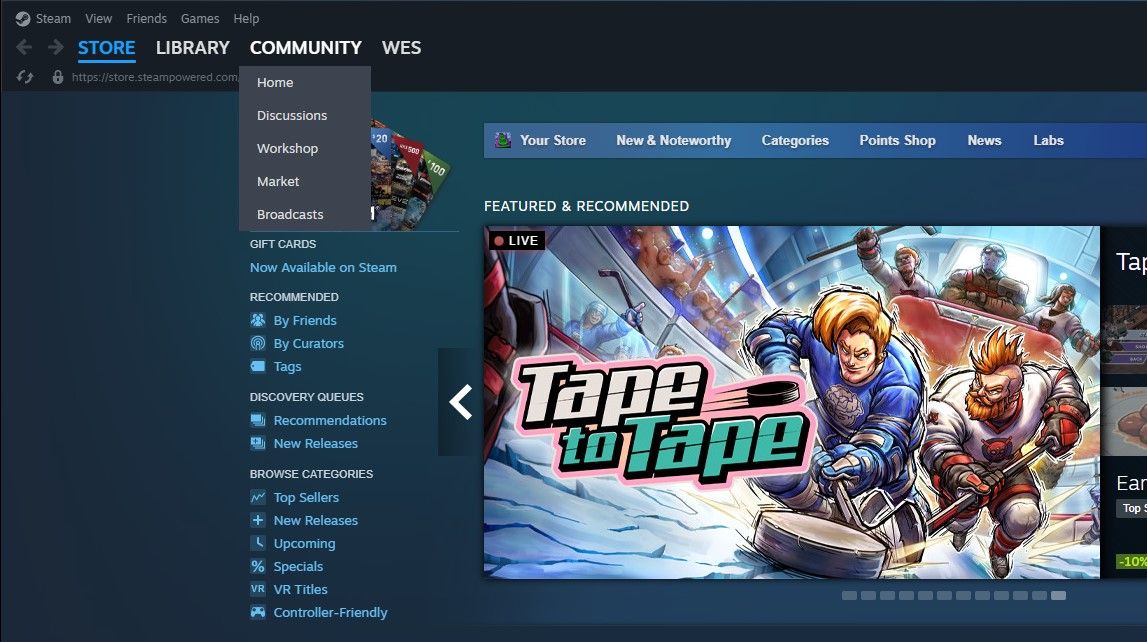The image size is (1147, 642).
Task: Open the By Curators link
Action: tap(309, 343)
